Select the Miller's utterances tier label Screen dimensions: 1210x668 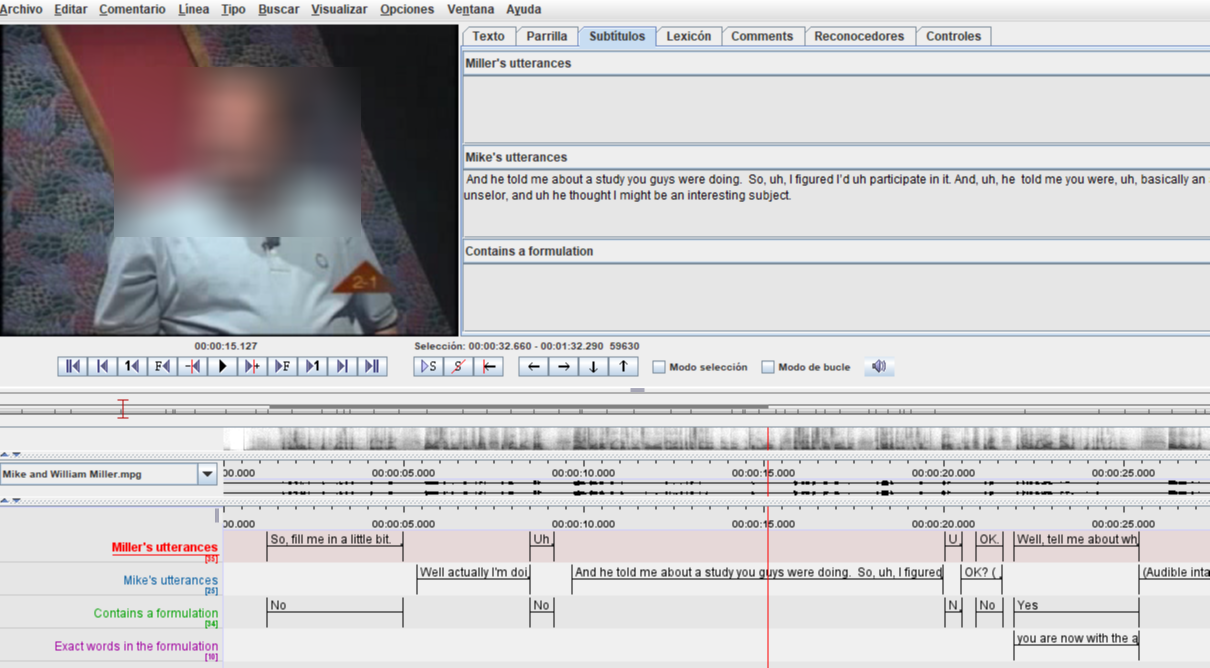tap(164, 547)
